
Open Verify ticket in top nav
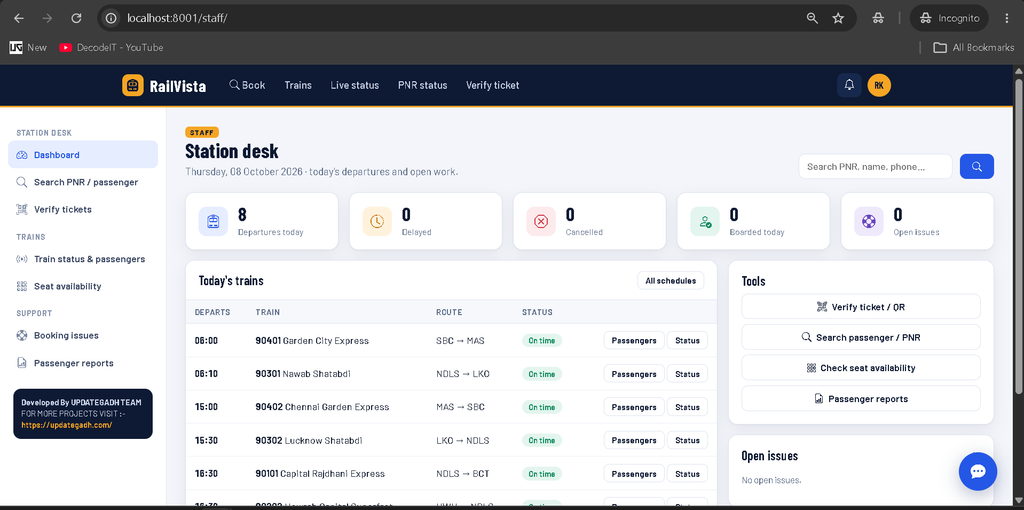[492, 85]
